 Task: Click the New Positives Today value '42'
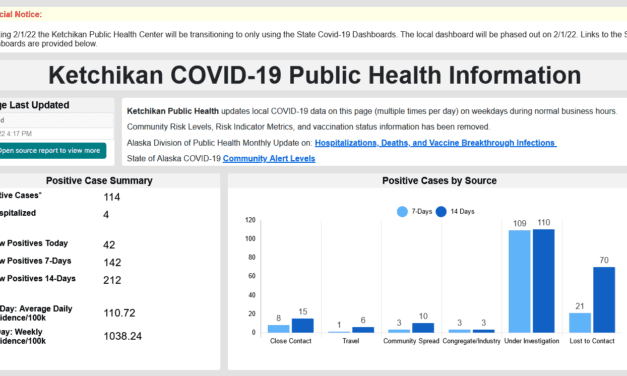click(x=109, y=245)
